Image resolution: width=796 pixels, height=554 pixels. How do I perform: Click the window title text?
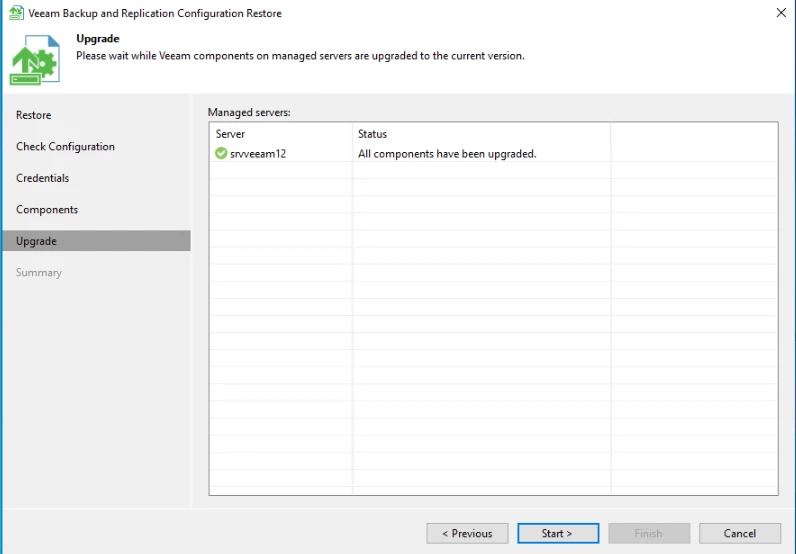pyautogui.click(x=155, y=13)
